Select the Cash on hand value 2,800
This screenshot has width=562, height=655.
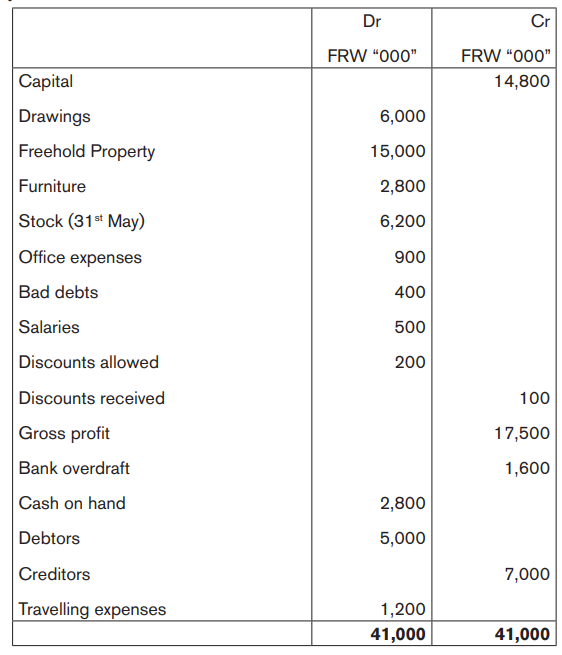pos(402,504)
